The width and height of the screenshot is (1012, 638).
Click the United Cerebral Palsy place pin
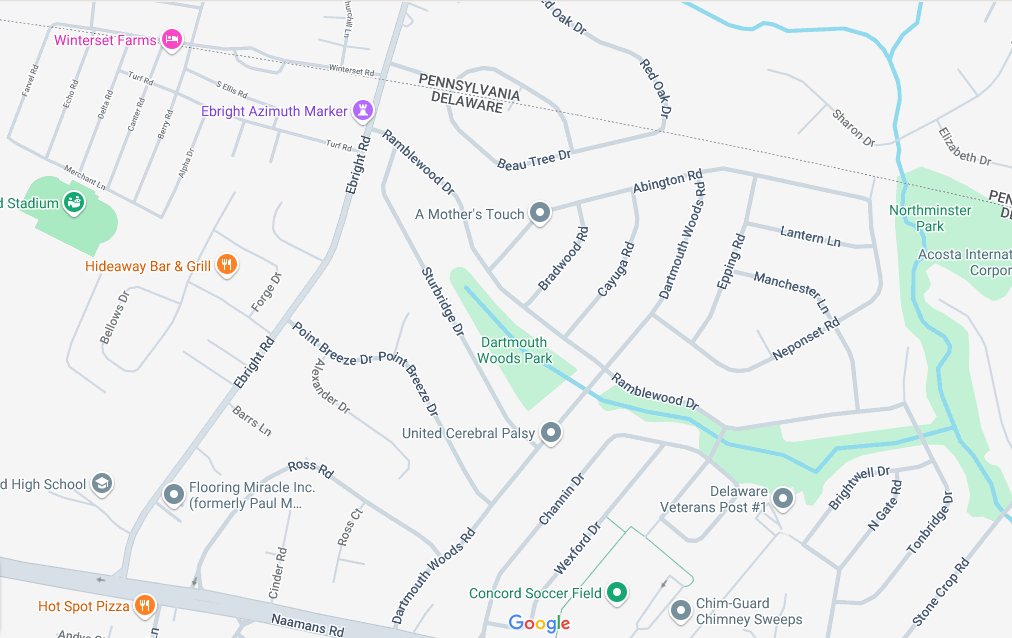[x=551, y=433]
